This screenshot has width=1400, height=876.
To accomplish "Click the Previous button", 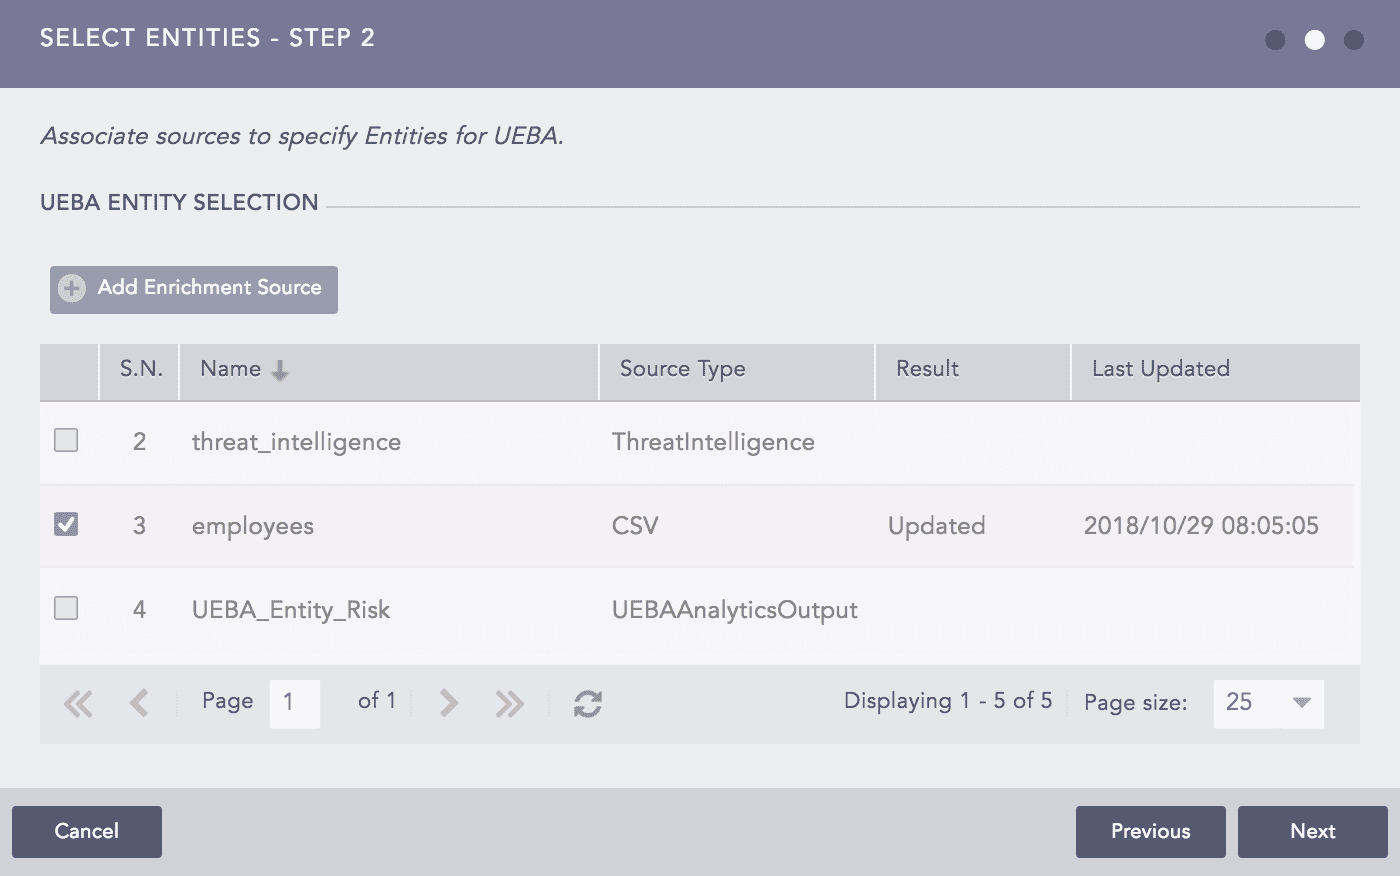I will [x=1150, y=831].
